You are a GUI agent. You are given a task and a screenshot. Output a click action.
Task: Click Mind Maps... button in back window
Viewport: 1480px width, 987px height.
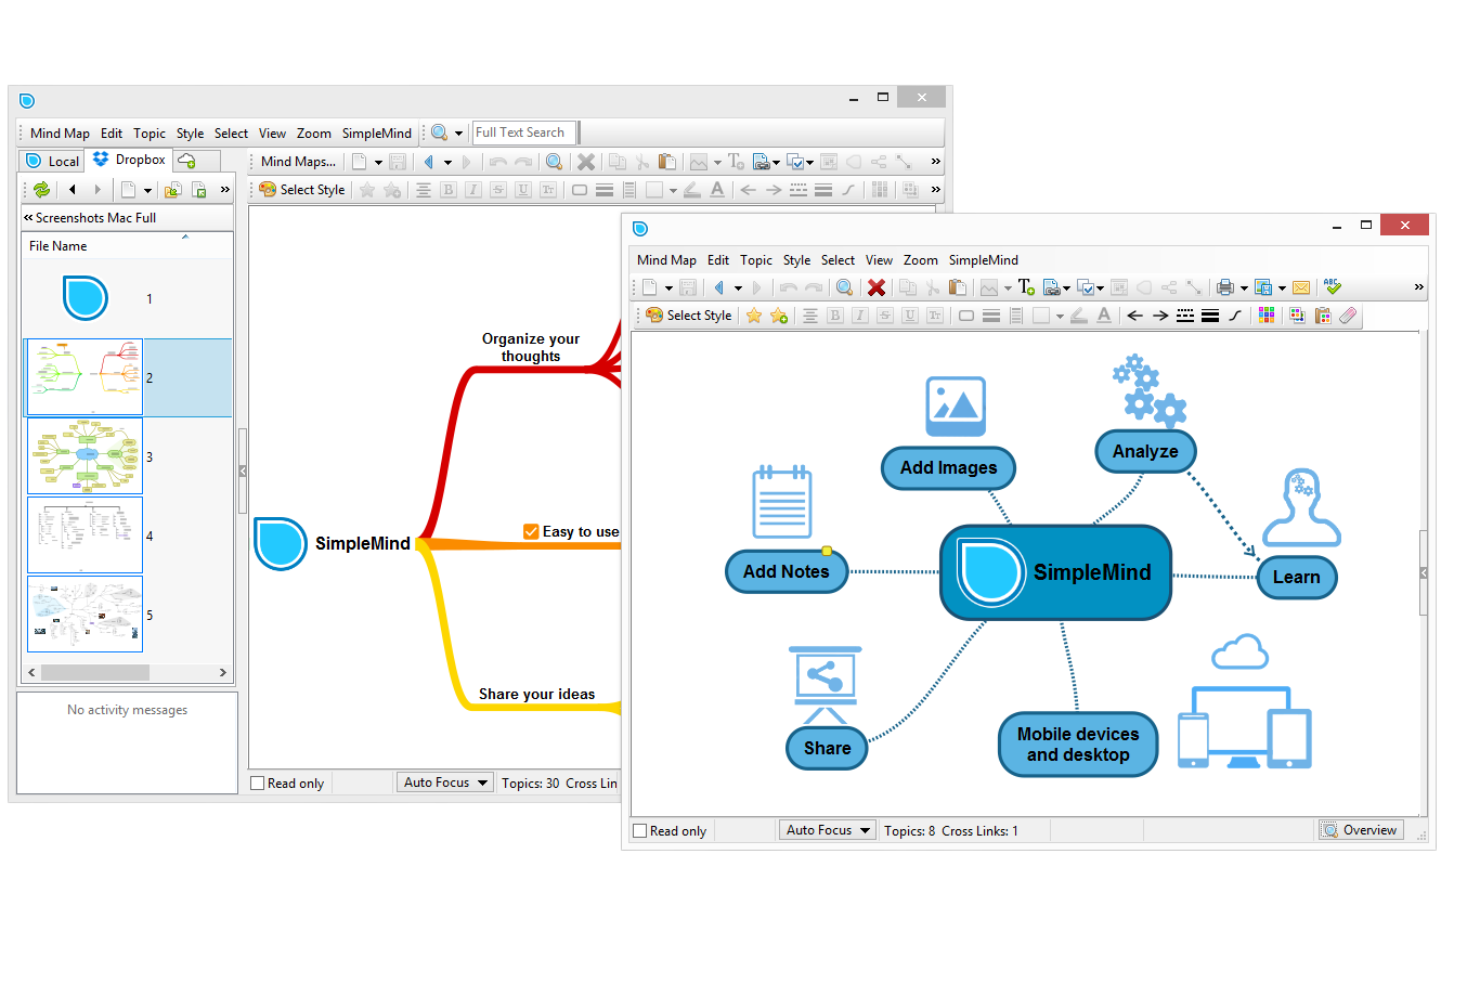click(298, 161)
